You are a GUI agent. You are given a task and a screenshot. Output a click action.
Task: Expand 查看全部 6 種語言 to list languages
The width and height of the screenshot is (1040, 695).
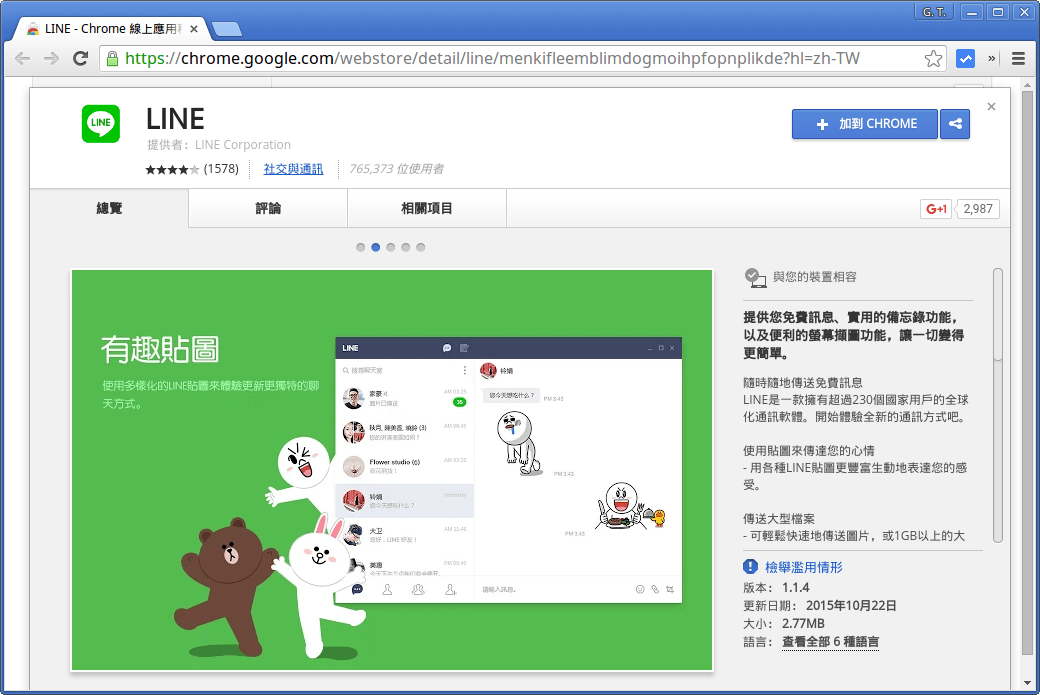830,642
